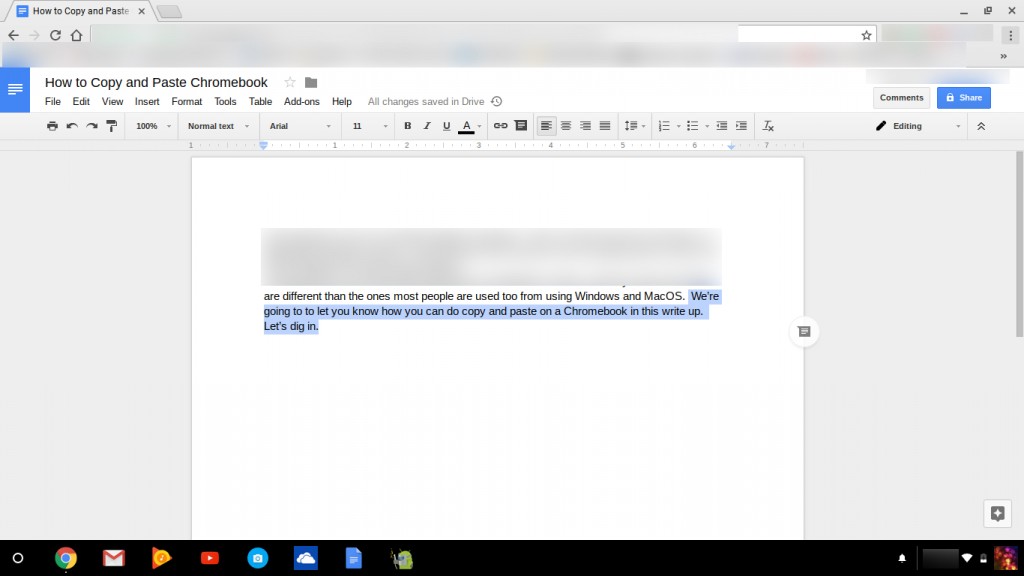This screenshot has width=1024, height=576.
Task: Apply a bulleted list
Action: [x=693, y=126]
